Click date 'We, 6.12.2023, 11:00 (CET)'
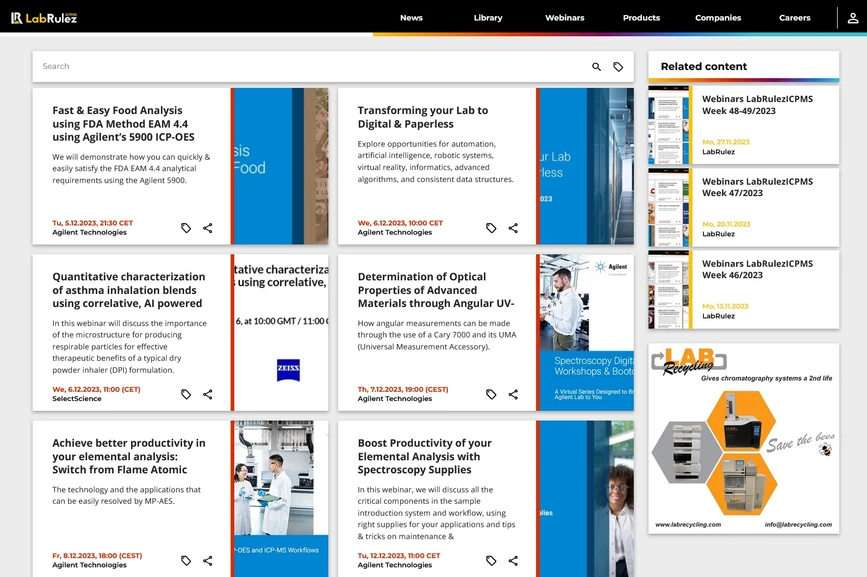 [x=96, y=390]
